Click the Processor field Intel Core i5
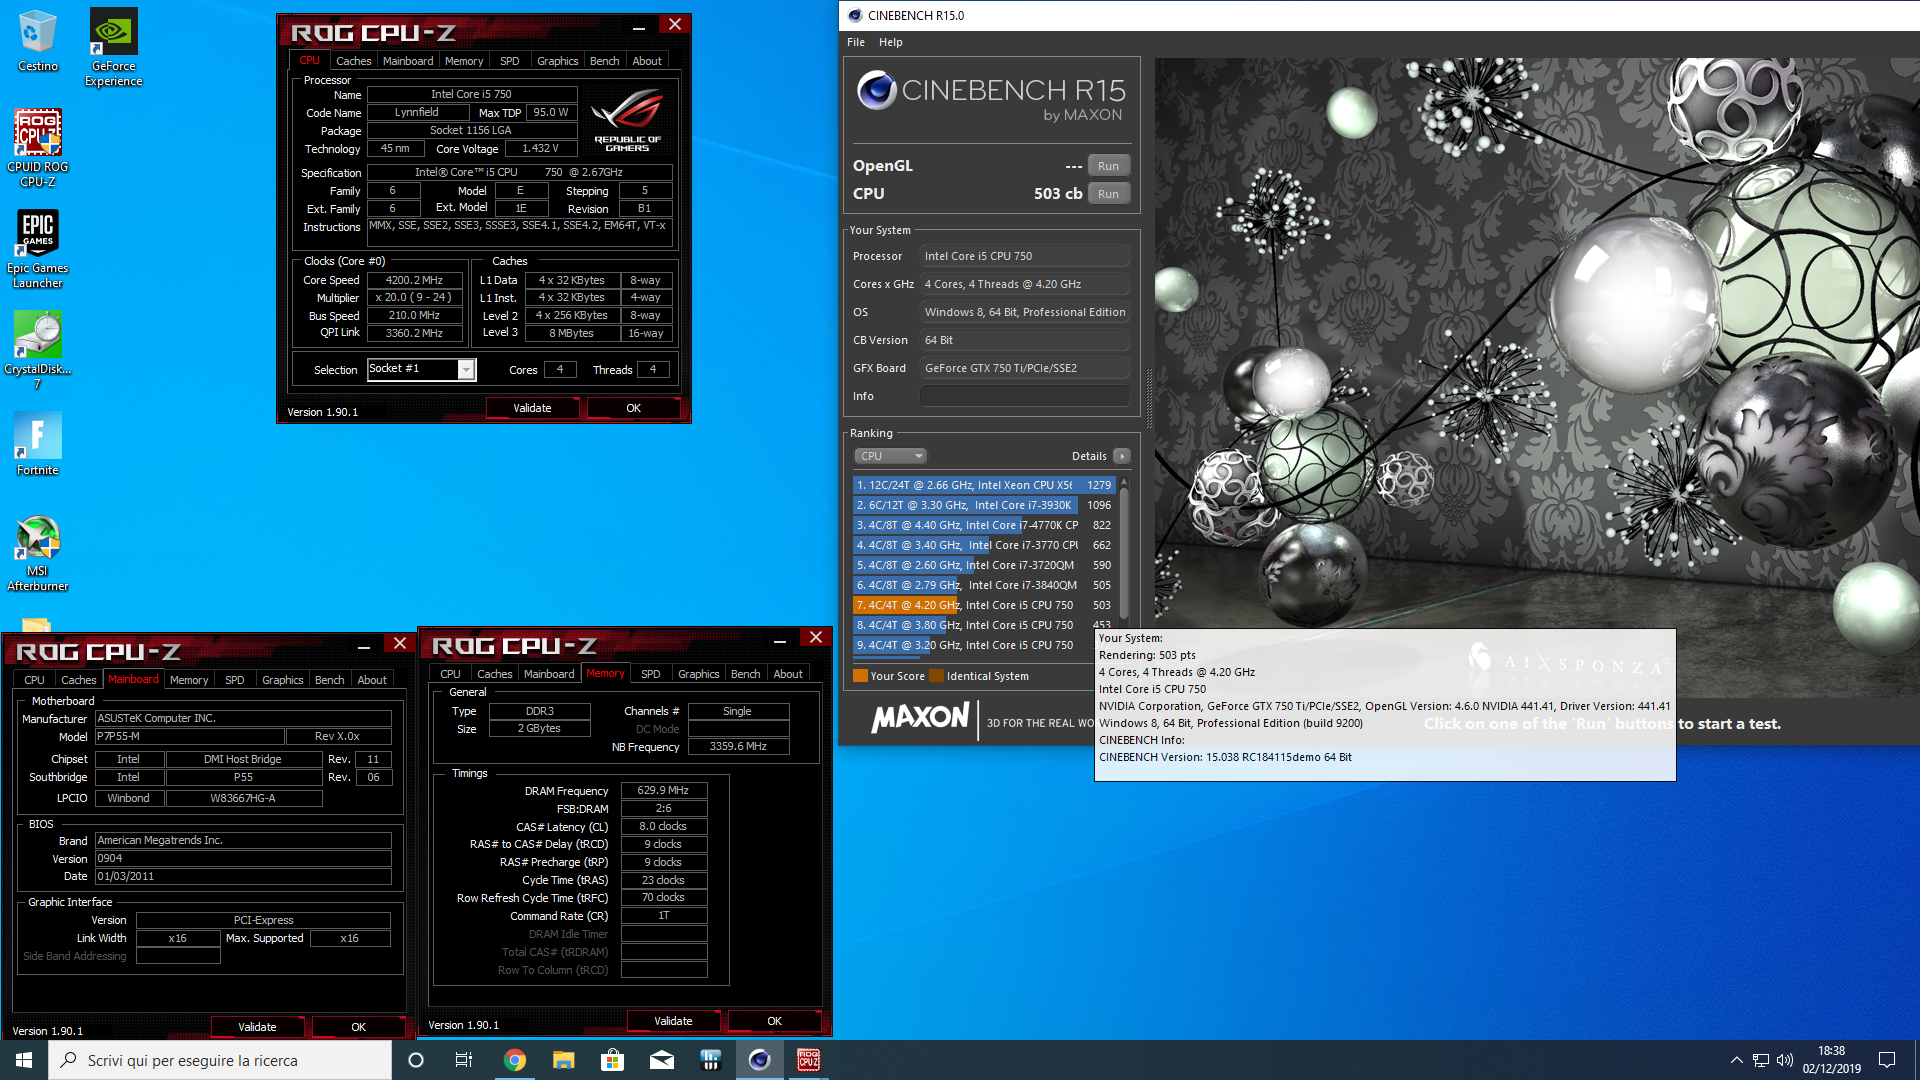Screen dimensions: 1920x1080 tap(1025, 256)
